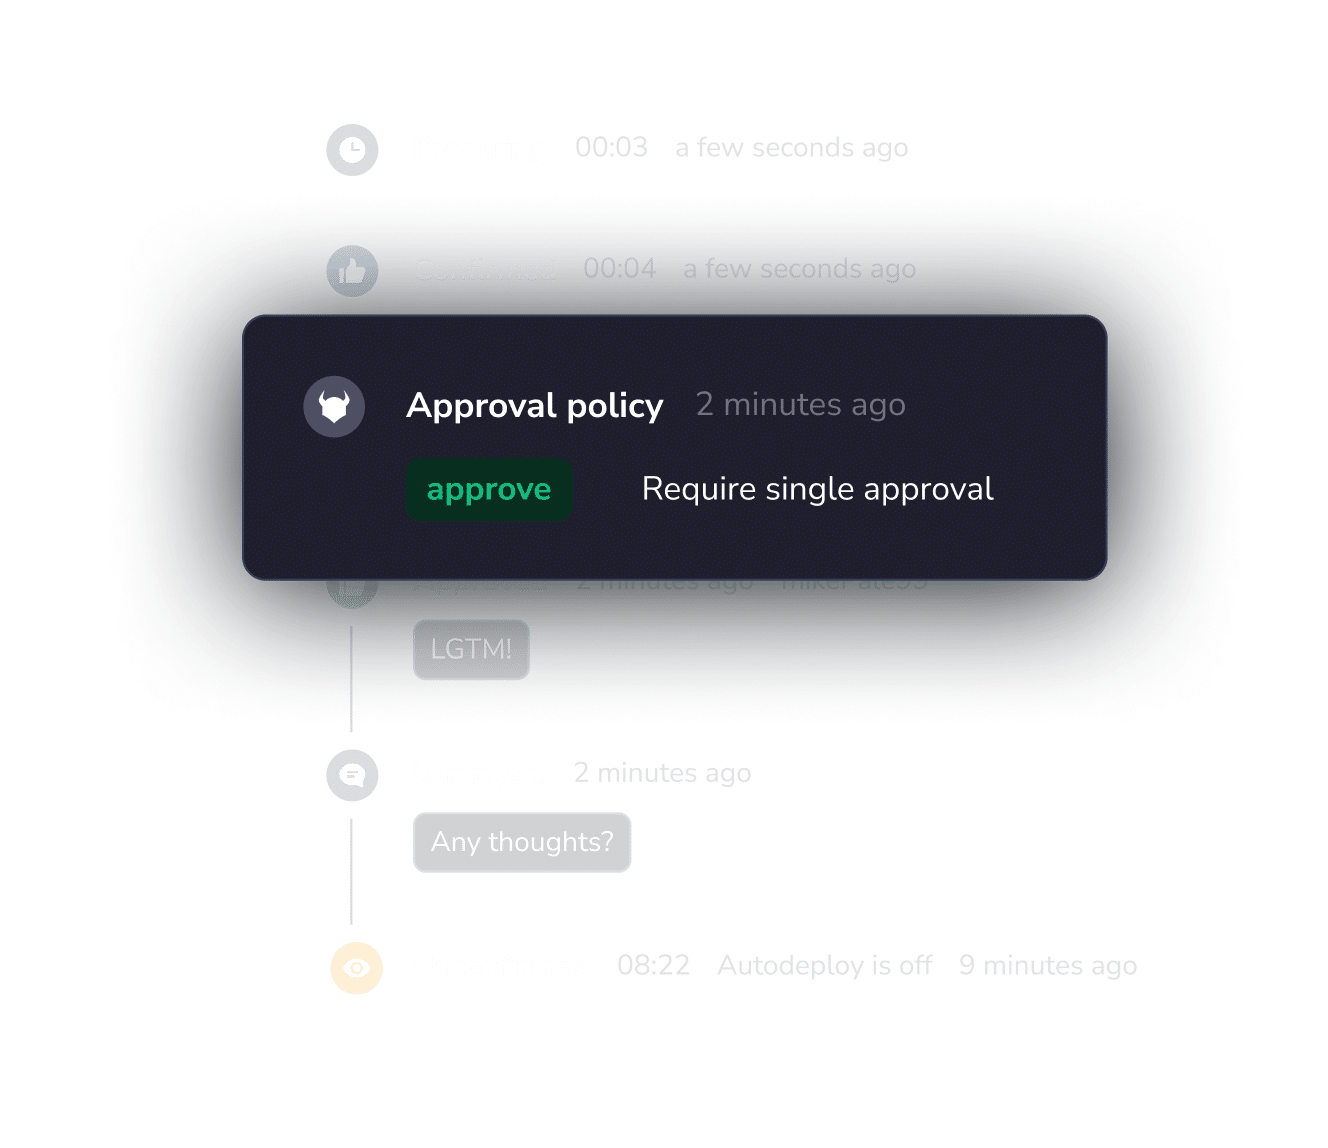
Task: Click the Autodeploy is off label
Action: [825, 965]
